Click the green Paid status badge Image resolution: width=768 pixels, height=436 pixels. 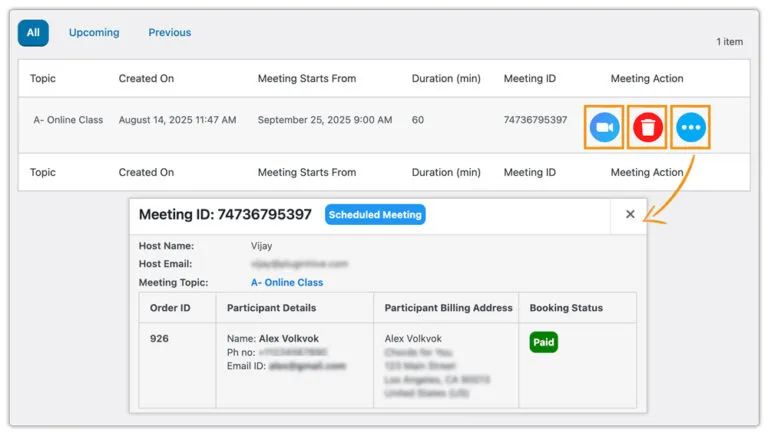[x=543, y=342]
